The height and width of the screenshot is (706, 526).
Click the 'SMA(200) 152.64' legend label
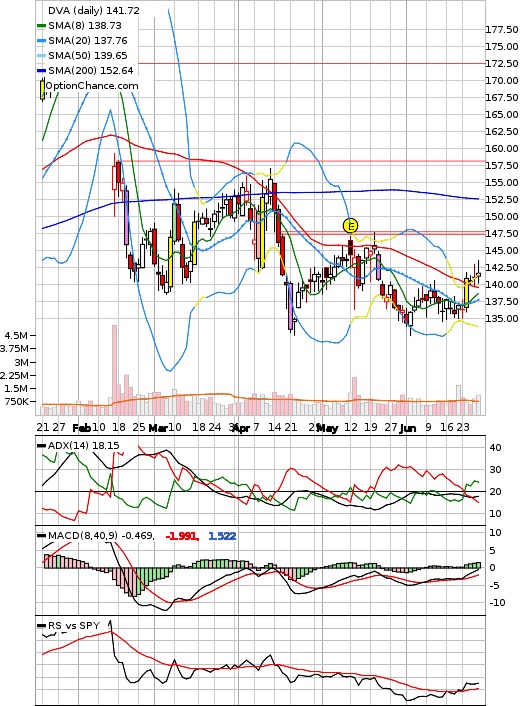pyautogui.click(x=91, y=70)
